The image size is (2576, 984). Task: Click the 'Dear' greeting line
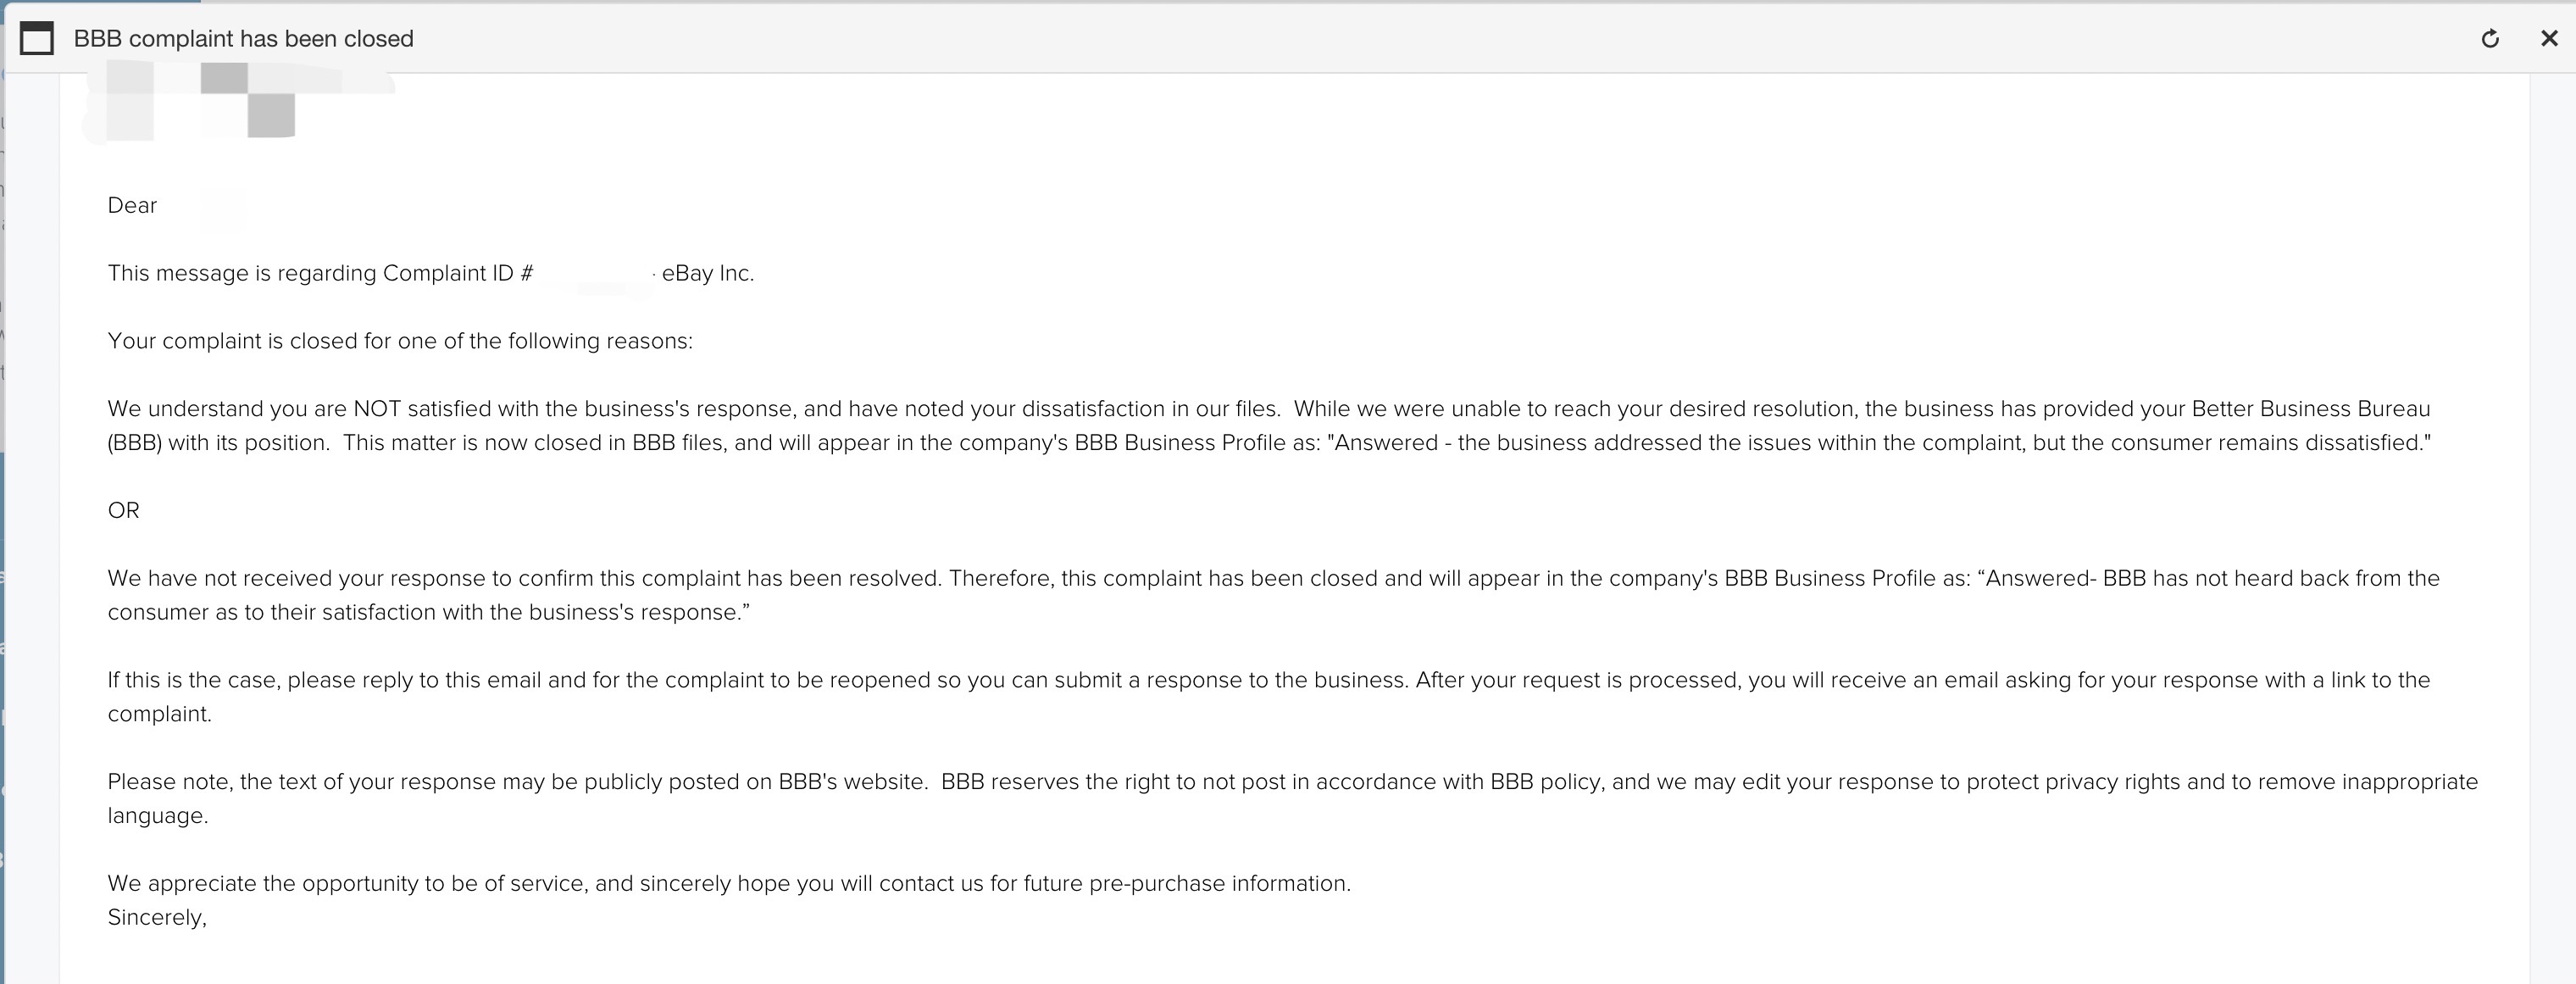131,205
